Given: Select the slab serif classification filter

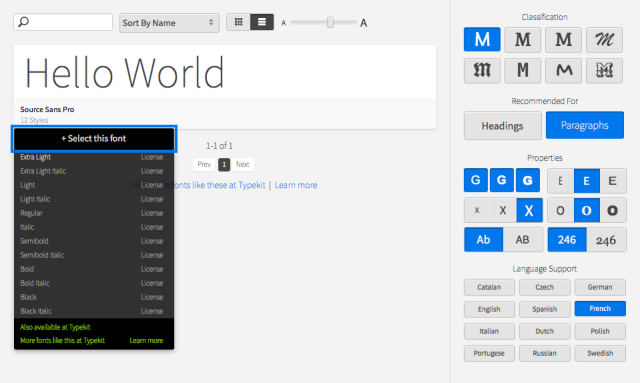Looking at the screenshot, I should pyautogui.click(x=563, y=40).
